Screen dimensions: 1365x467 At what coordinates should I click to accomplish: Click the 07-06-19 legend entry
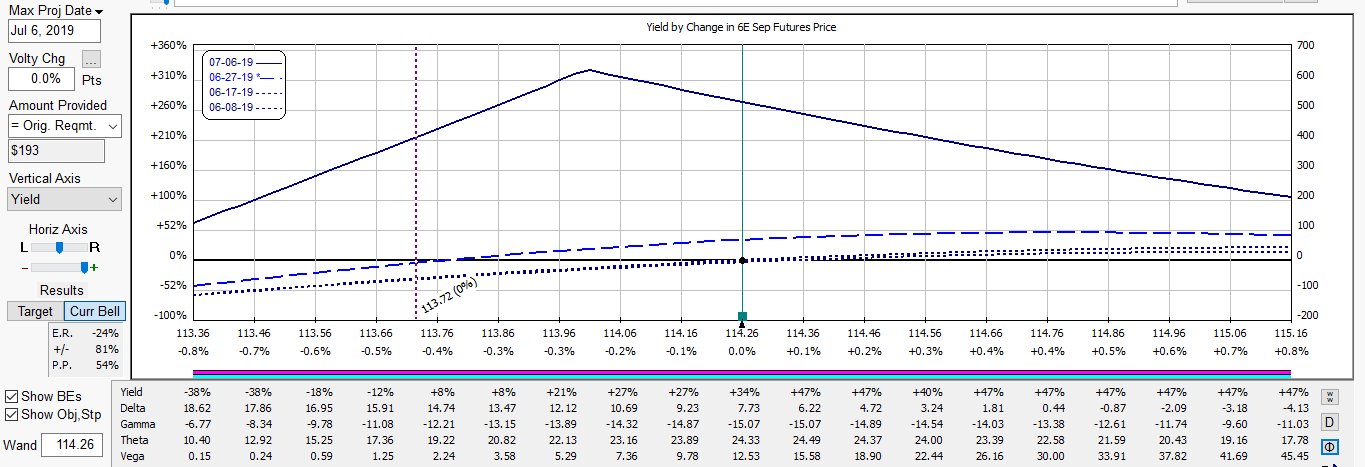(245, 62)
